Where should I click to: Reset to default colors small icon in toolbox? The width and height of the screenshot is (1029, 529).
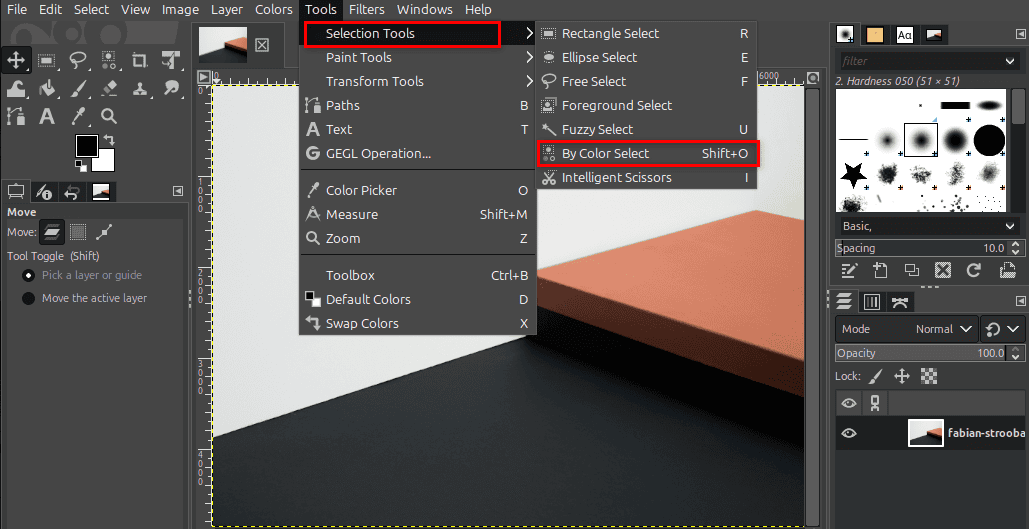(80, 165)
